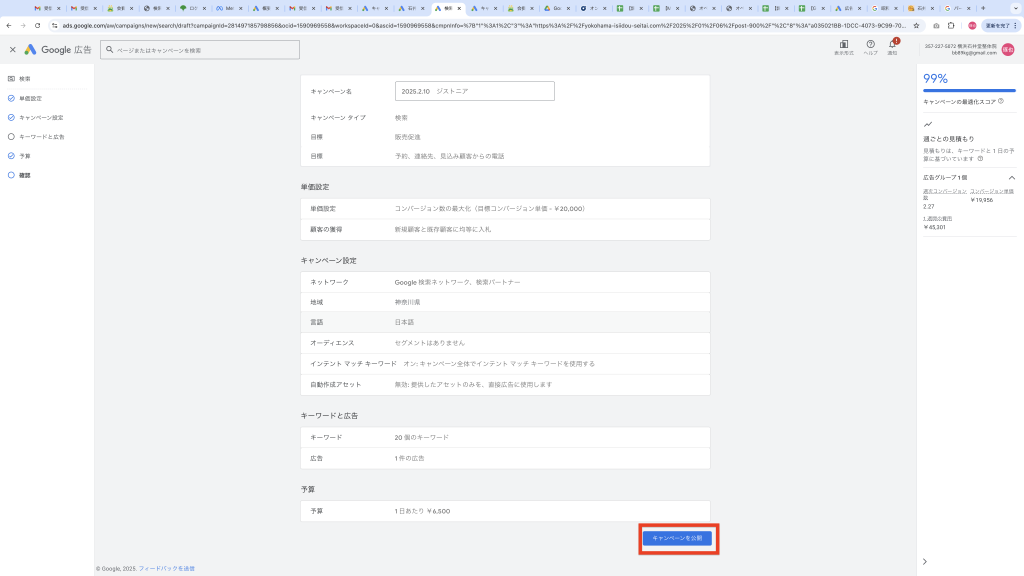The image size is (1024, 576).
Task: Expand the right panel bottom chevron
Action: [924, 561]
